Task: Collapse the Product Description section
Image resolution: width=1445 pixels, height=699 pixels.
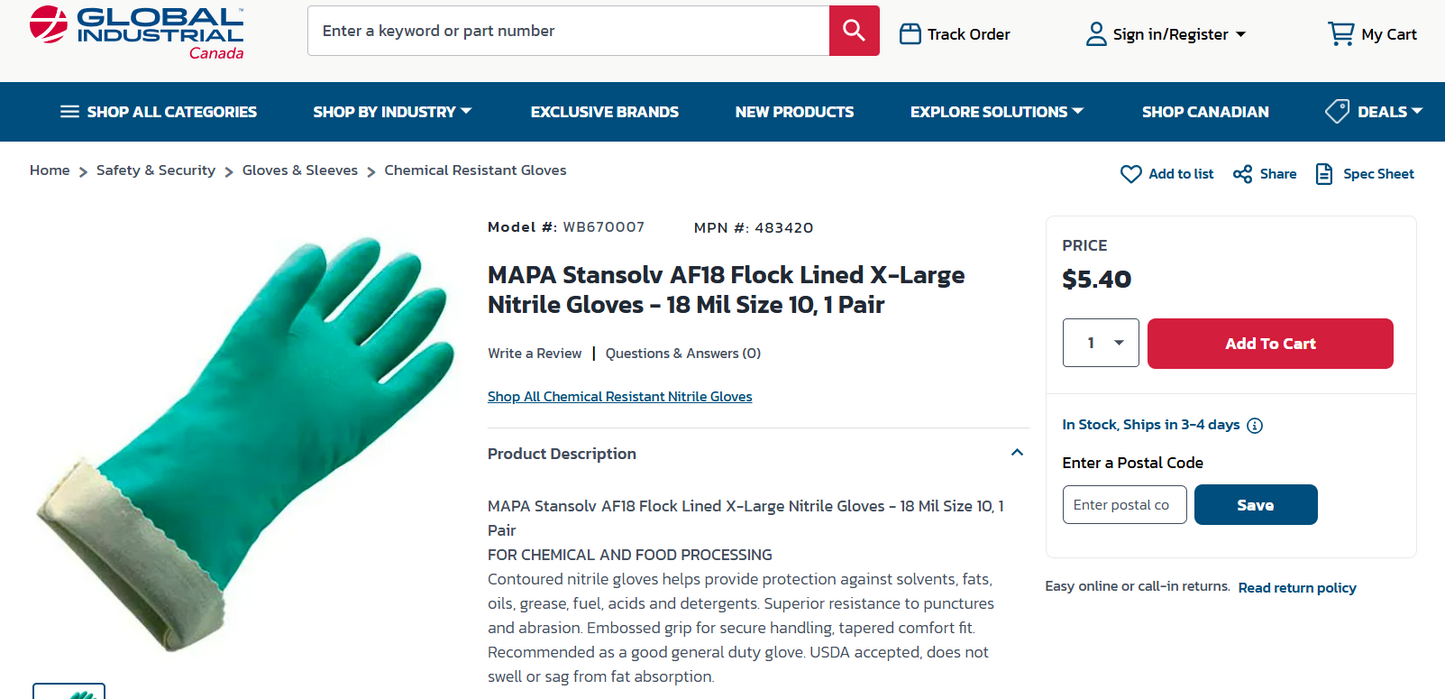Action: [x=1017, y=452]
